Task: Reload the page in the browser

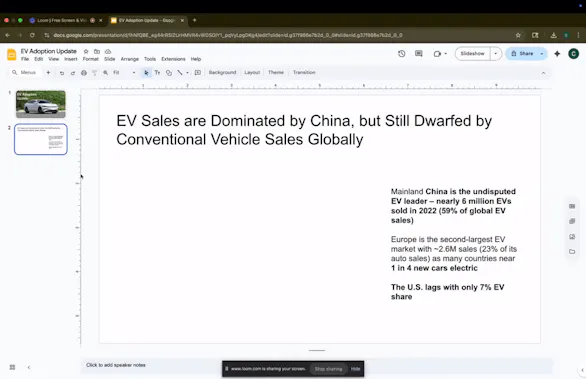Action: [x=32, y=35]
